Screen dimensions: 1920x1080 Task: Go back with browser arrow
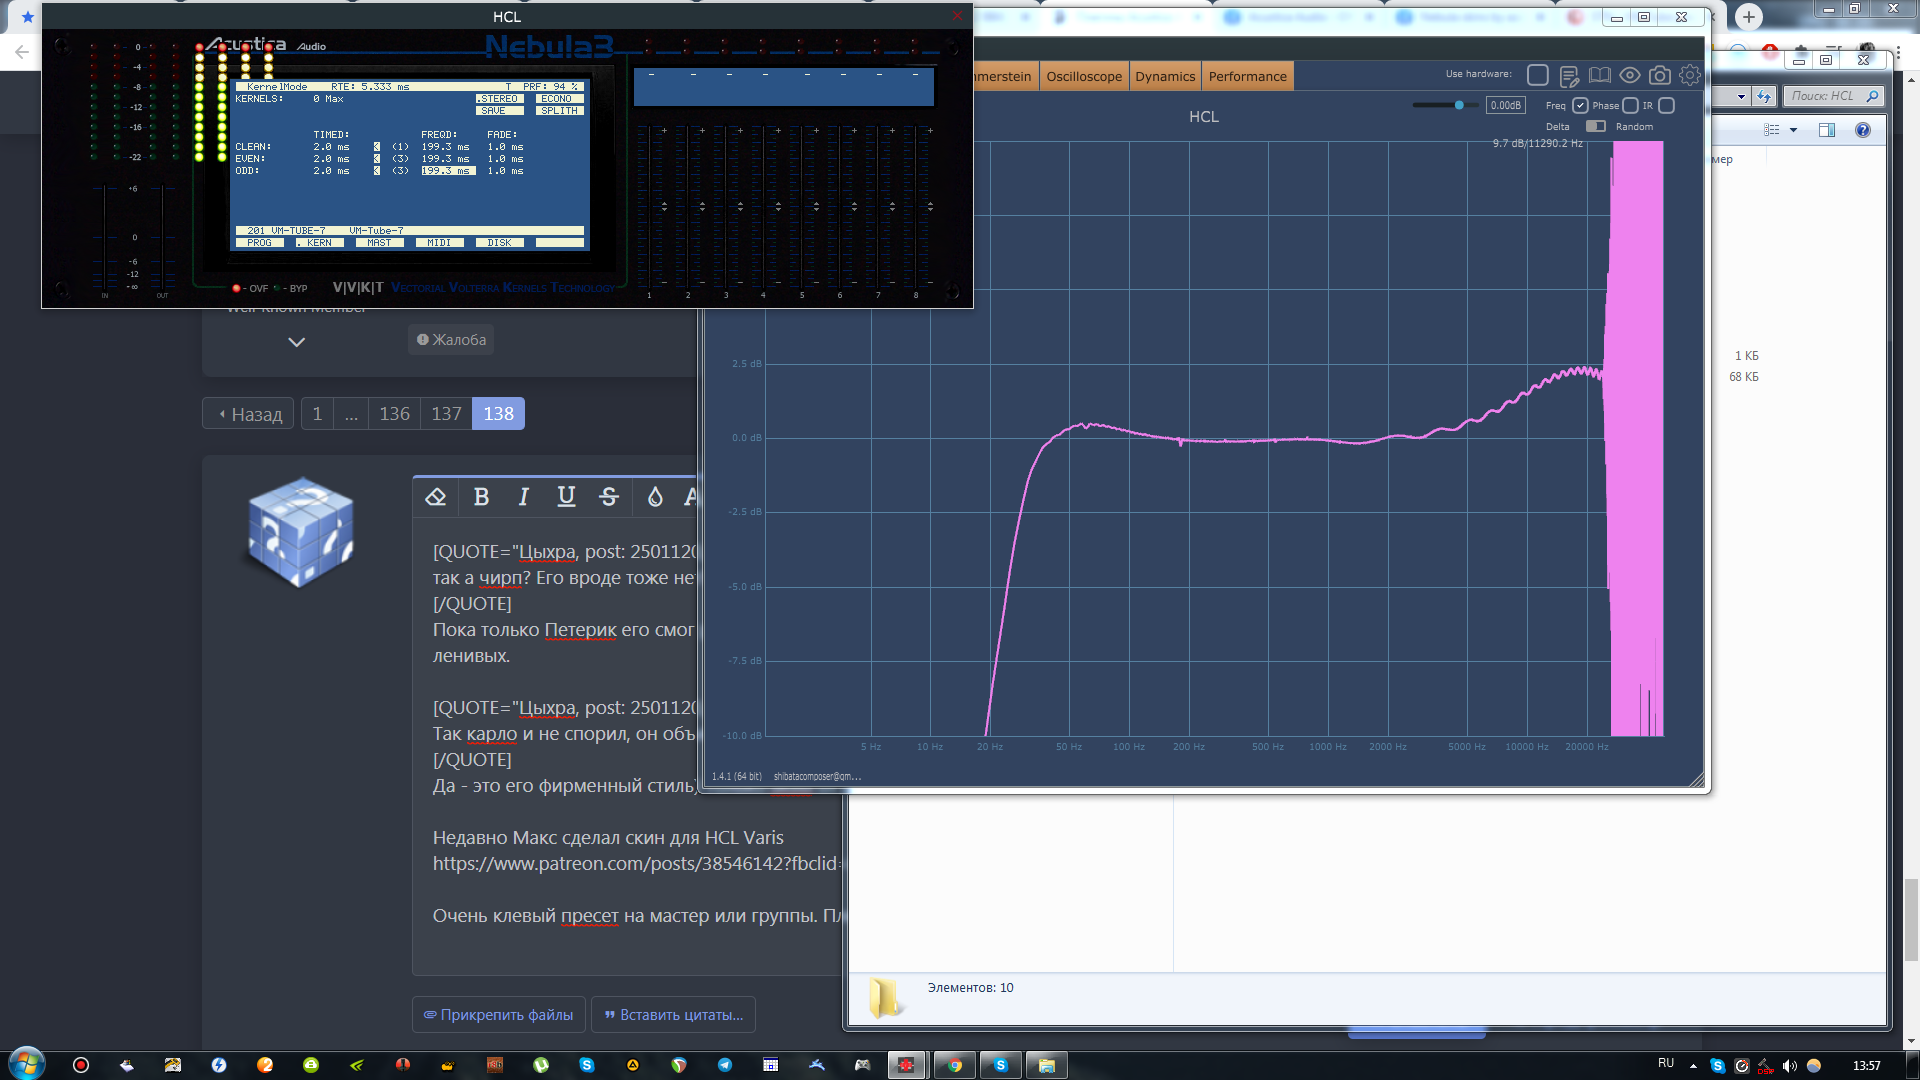(21, 53)
